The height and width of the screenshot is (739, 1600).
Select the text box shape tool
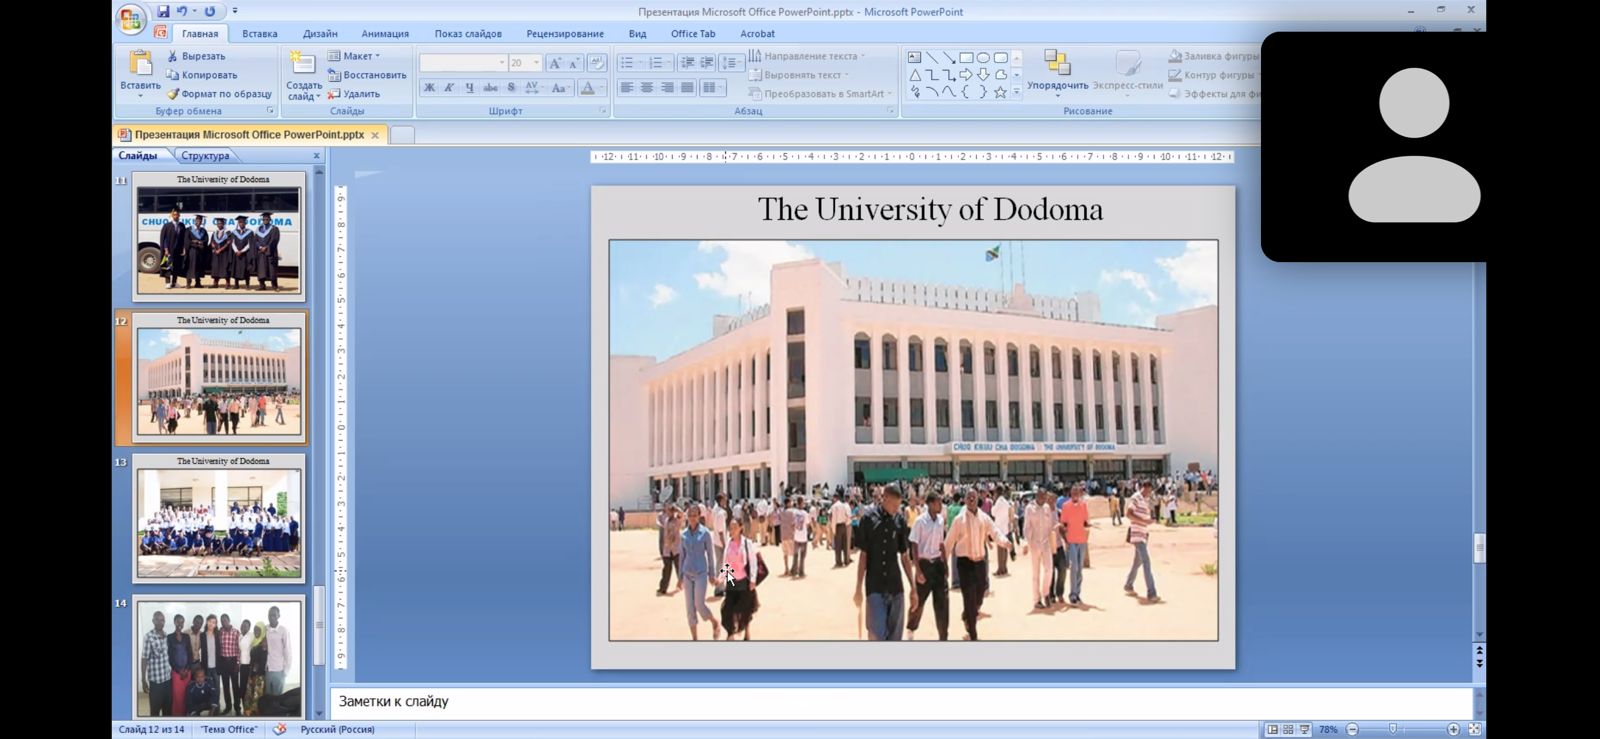click(914, 58)
